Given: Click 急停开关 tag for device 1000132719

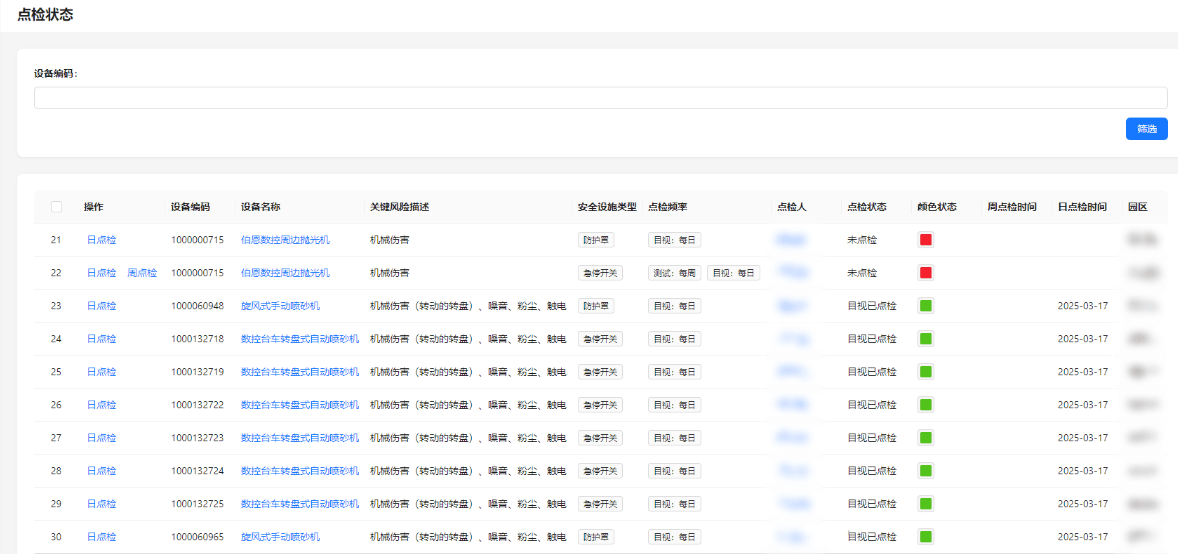Looking at the screenshot, I should (600, 372).
